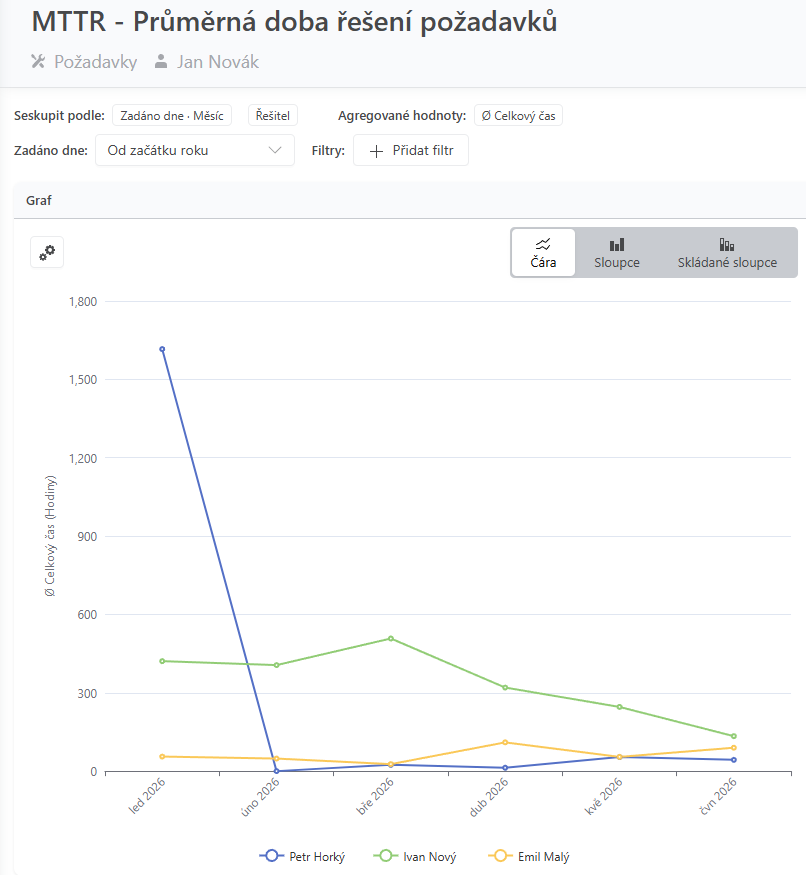Image resolution: width=806 pixels, height=875 pixels.
Task: Toggle Emil Malý series in legend
Action: (529, 856)
